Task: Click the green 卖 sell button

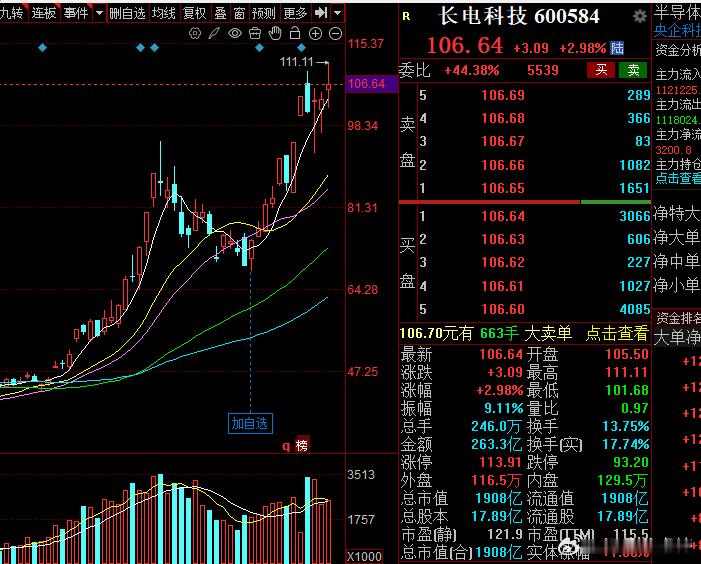Action: pyautogui.click(x=633, y=70)
